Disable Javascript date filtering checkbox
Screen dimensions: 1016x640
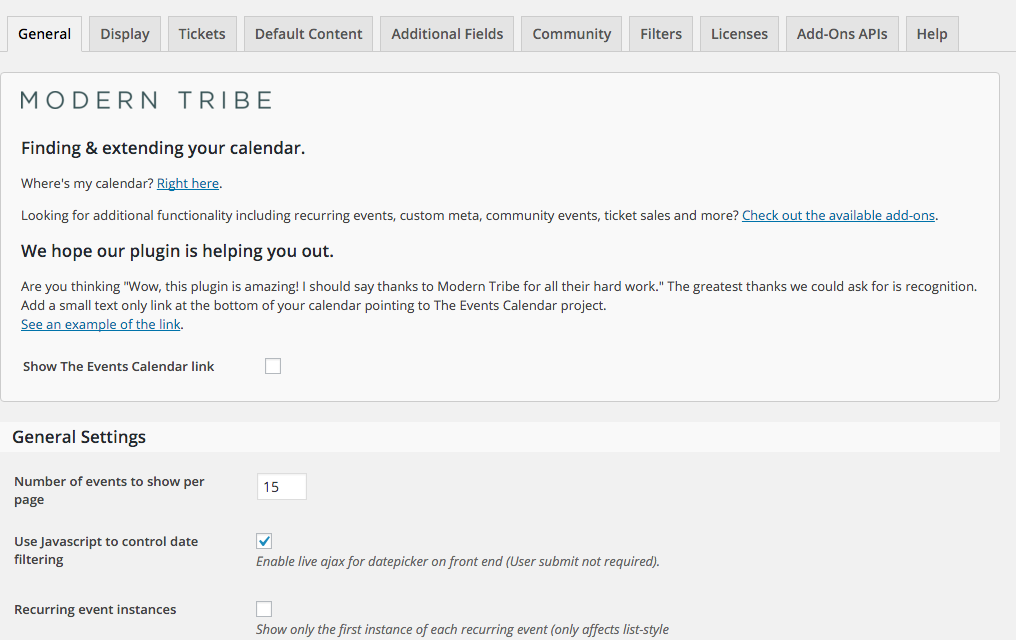click(x=264, y=541)
